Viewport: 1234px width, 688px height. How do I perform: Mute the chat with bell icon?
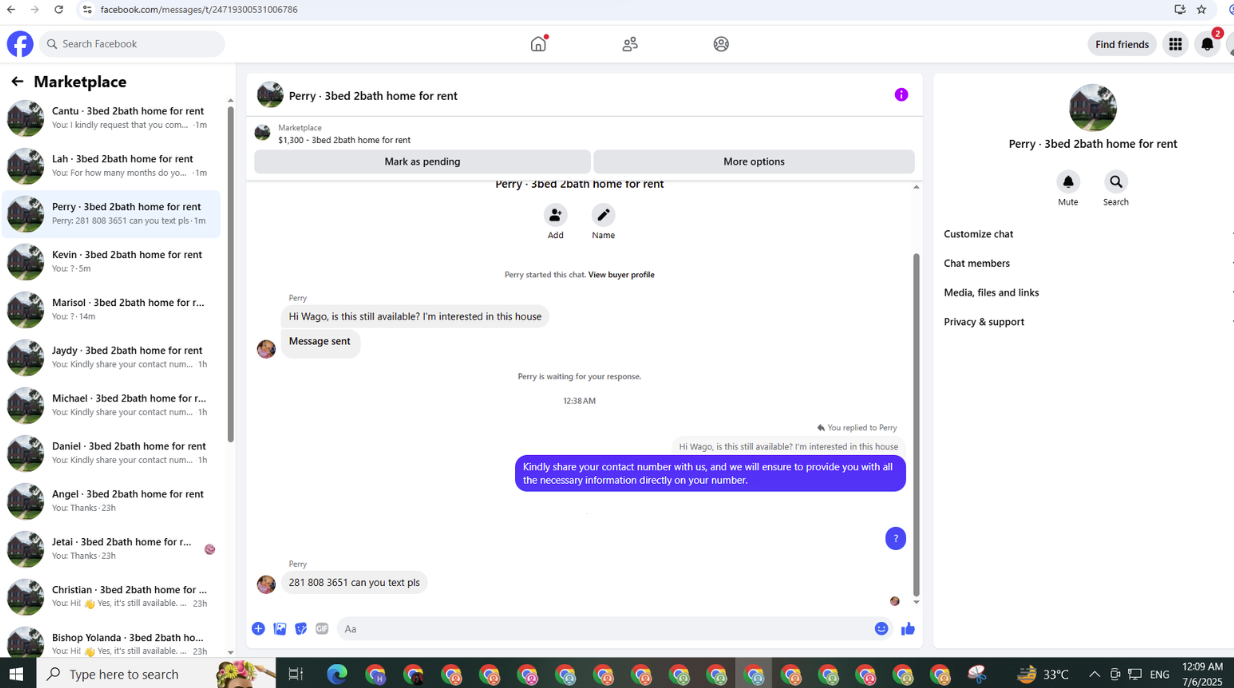click(1068, 182)
